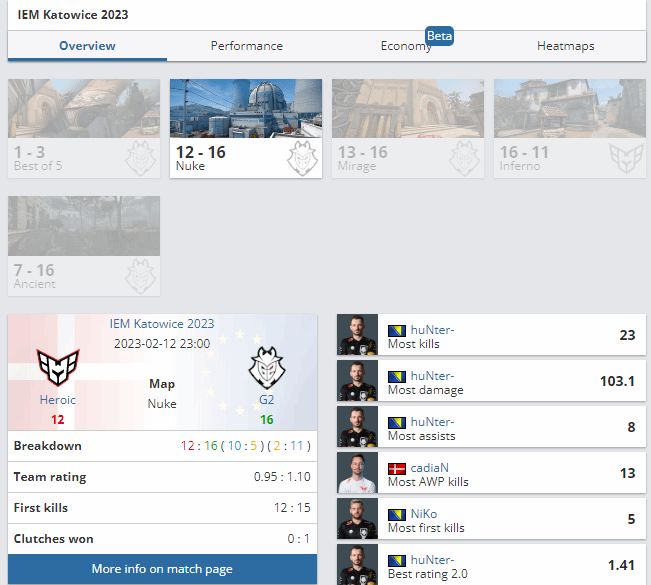This screenshot has height=585, width=651.
Task: Click G2's green score 16
Action: [267, 420]
